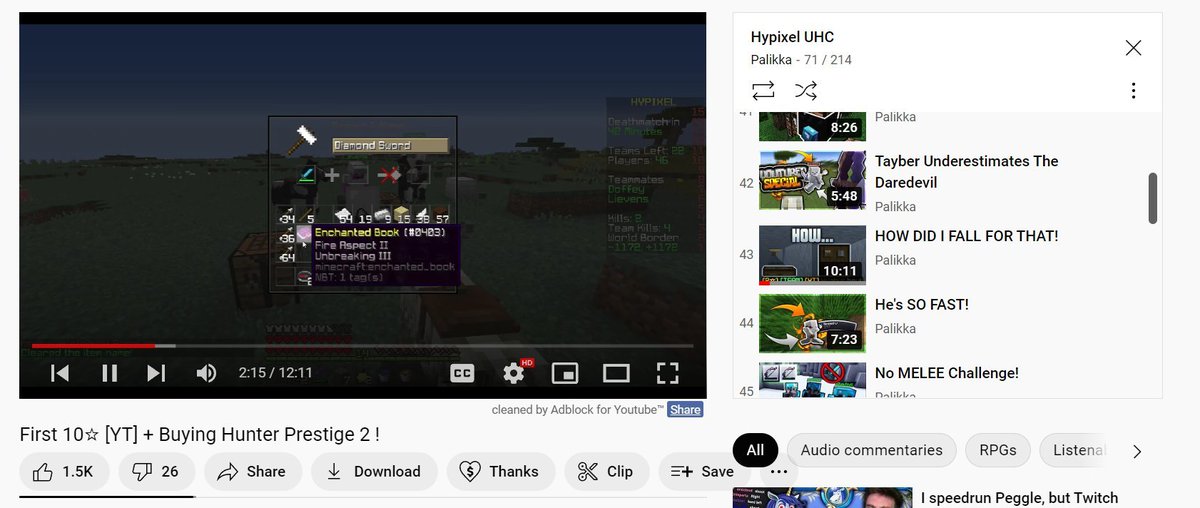Open the video settings gear
This screenshot has width=1200, height=508.
(514, 373)
